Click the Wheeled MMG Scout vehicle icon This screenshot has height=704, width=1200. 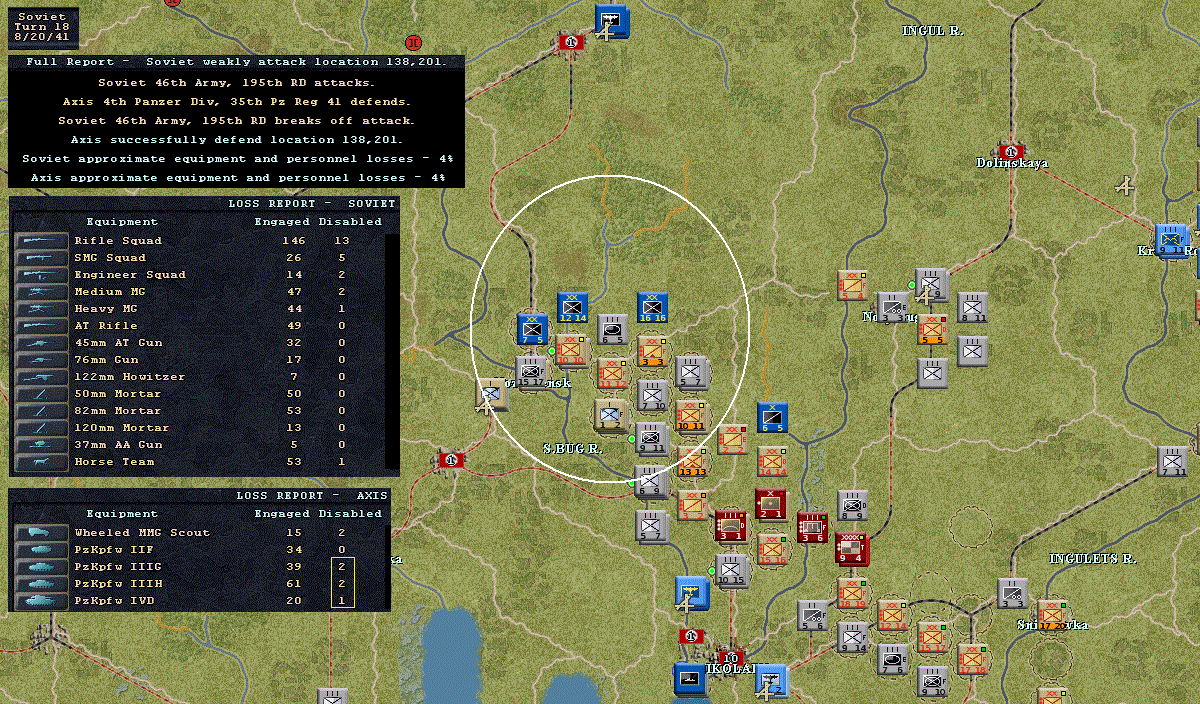[x=41, y=532]
